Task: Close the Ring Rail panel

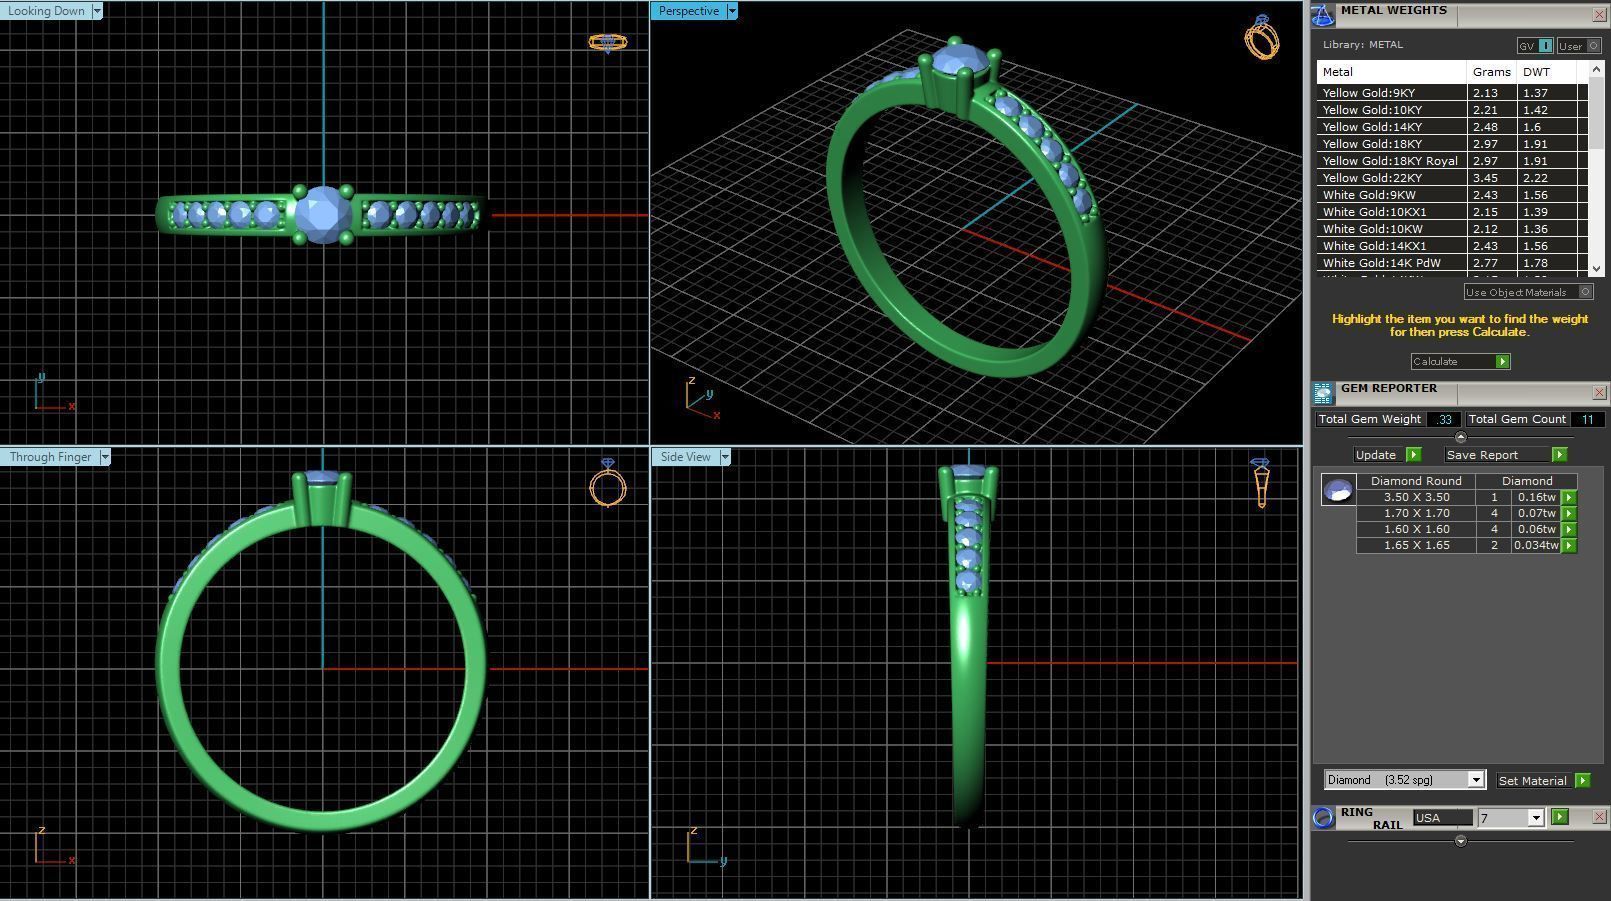Action: 1598,817
